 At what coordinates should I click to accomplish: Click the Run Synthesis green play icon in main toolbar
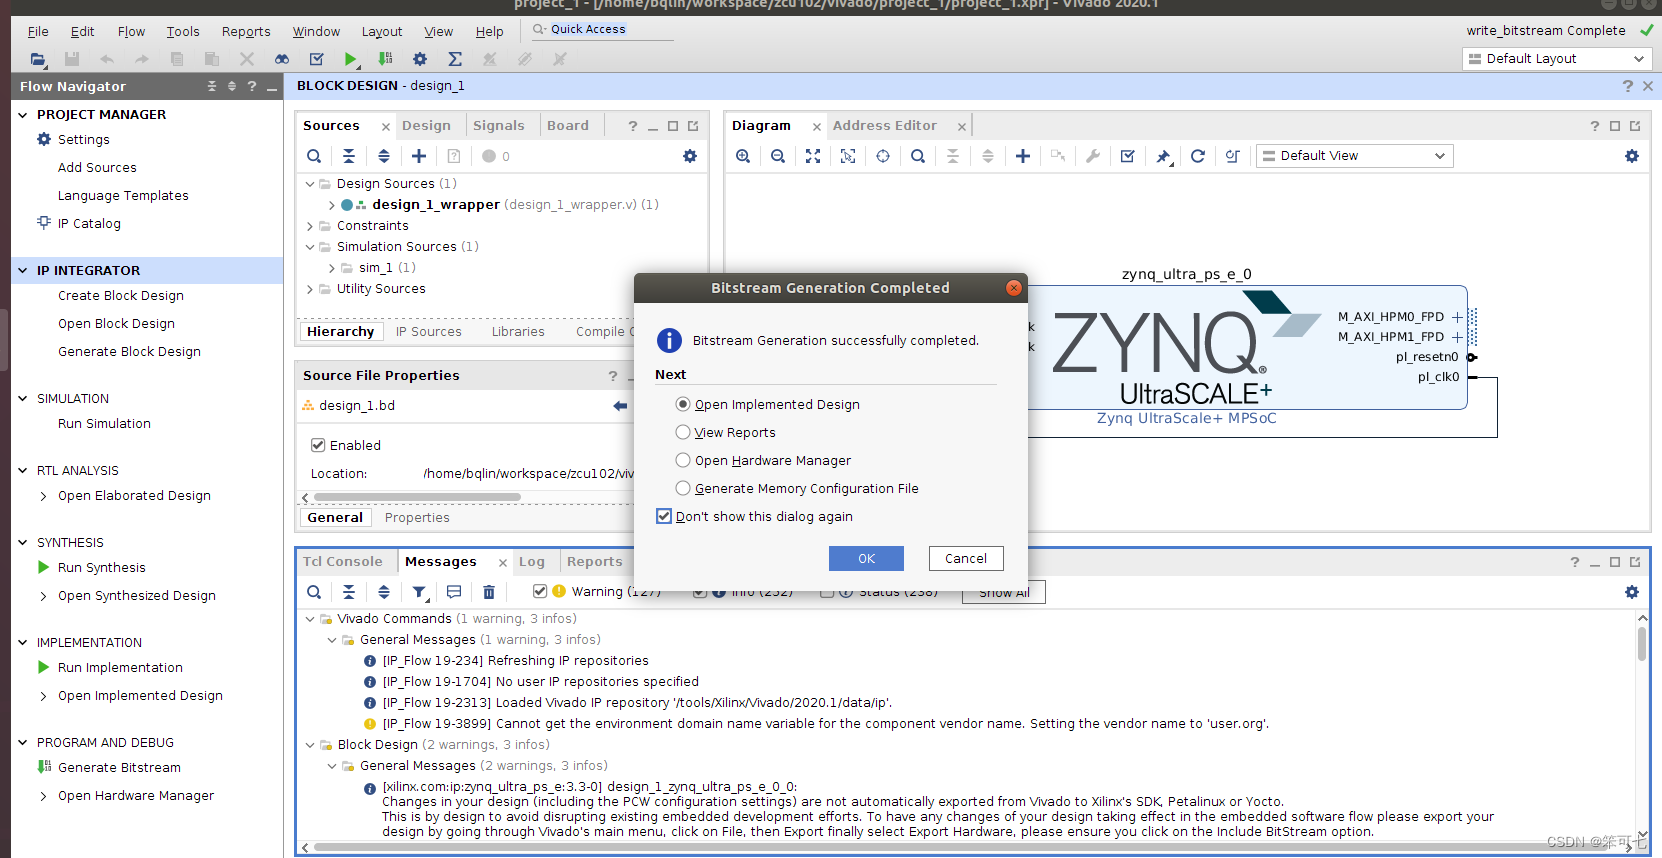click(x=351, y=59)
